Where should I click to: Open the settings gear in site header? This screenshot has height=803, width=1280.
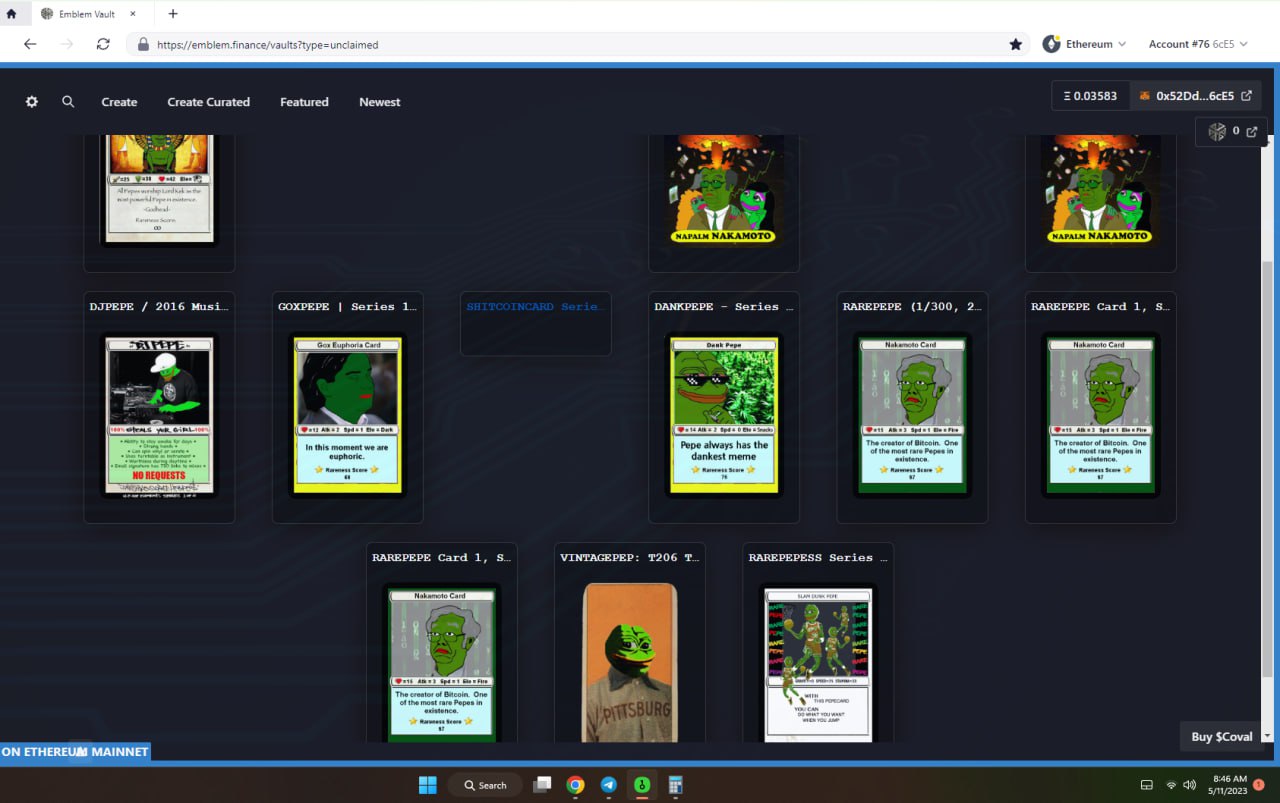[x=32, y=102]
